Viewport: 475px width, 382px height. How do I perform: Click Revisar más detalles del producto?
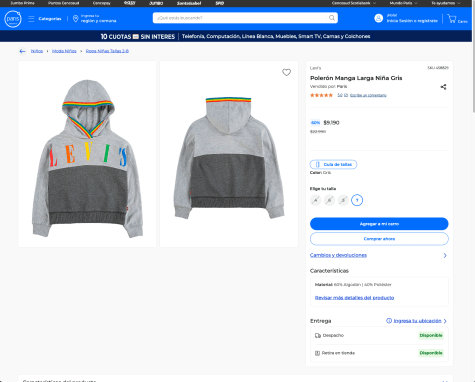[354, 298]
